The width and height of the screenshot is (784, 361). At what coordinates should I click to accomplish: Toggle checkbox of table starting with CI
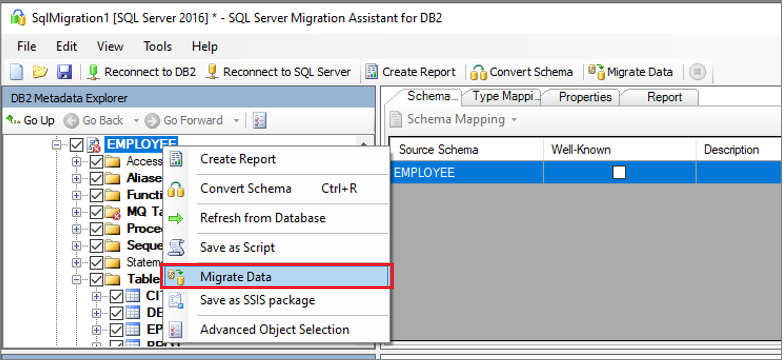pos(116,296)
